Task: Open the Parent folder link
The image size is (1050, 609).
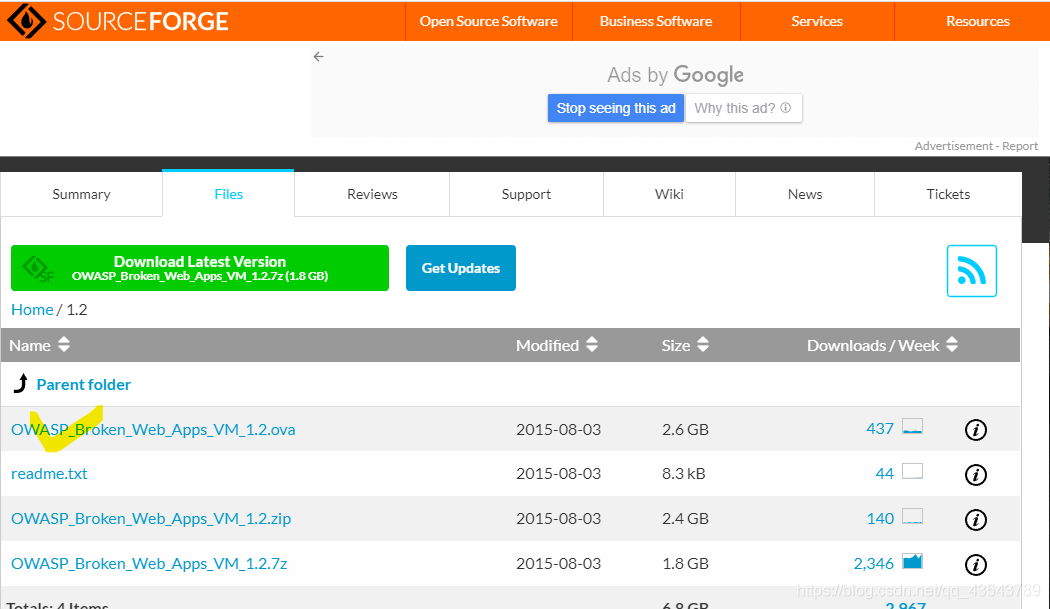Action: (84, 385)
